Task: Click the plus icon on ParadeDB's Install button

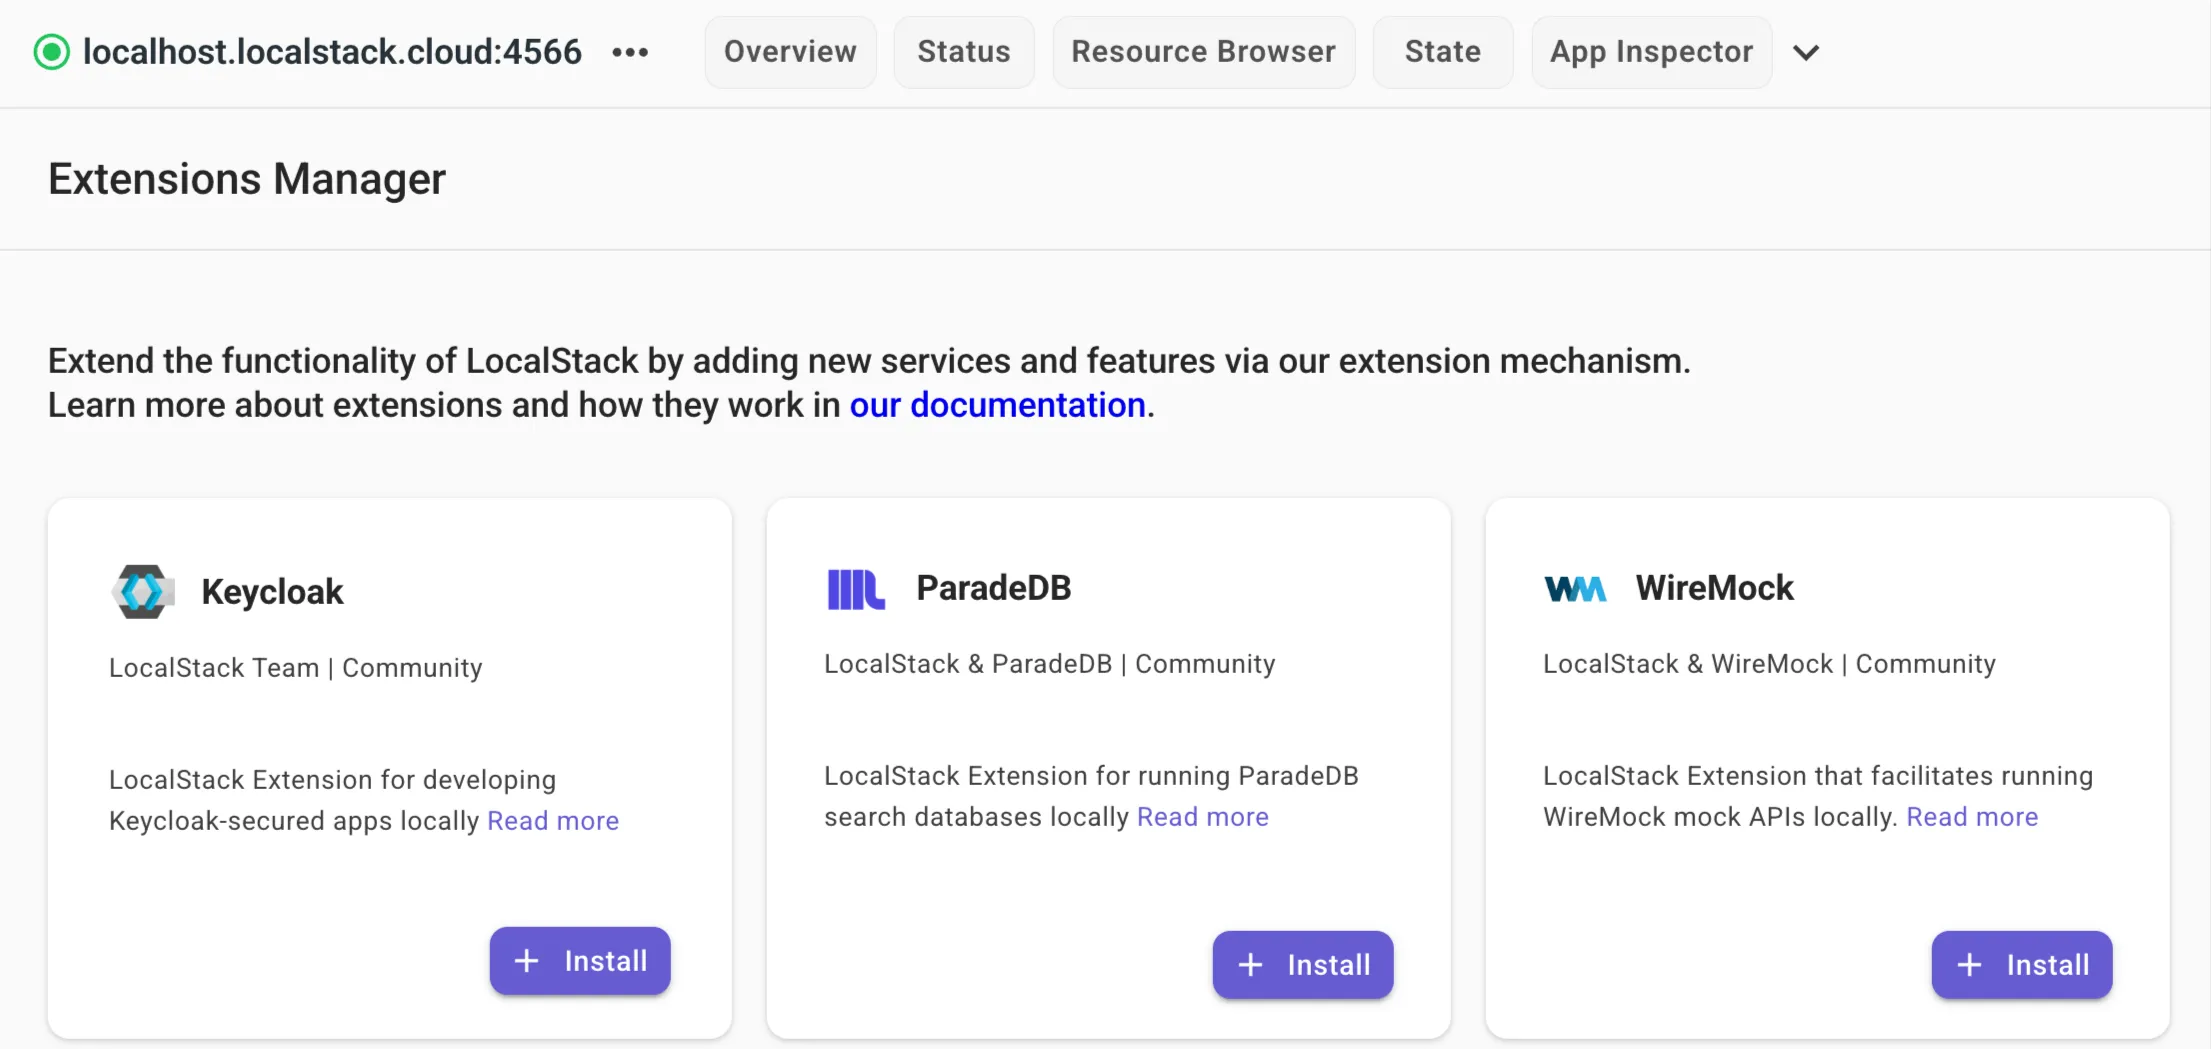Action: [x=1250, y=964]
